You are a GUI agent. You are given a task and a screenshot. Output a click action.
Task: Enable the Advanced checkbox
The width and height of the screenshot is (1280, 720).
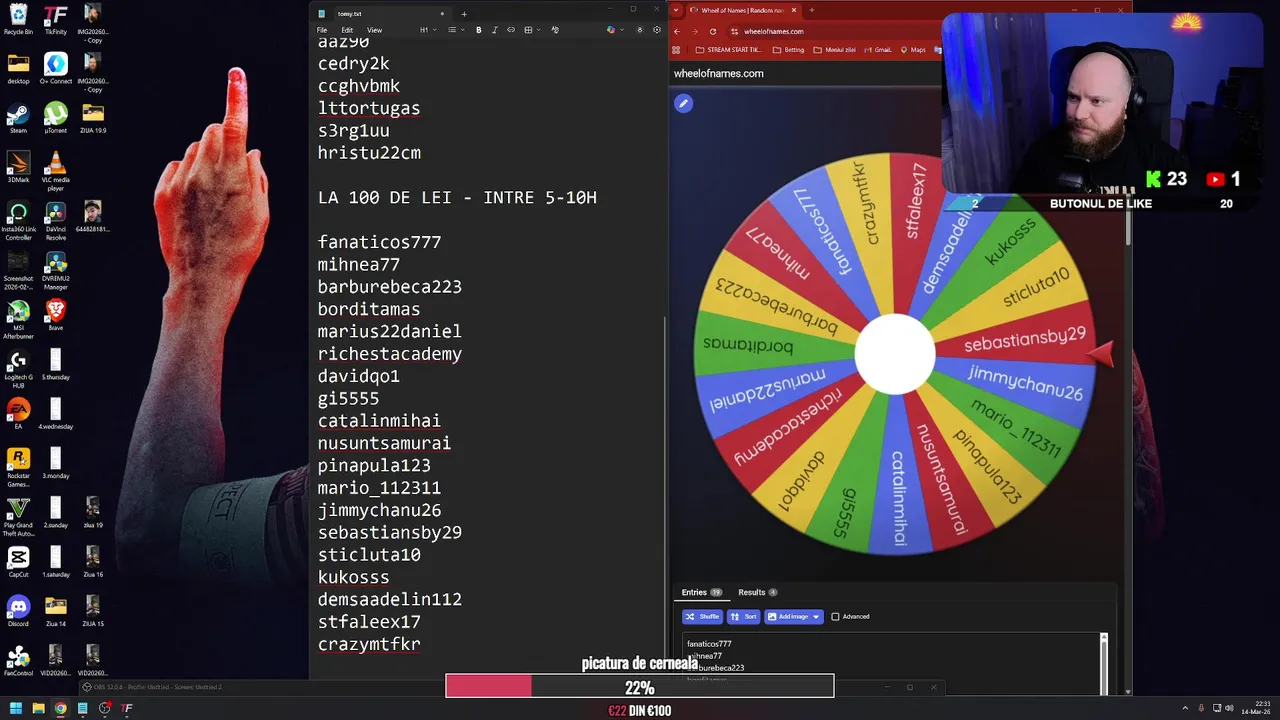pyautogui.click(x=836, y=617)
